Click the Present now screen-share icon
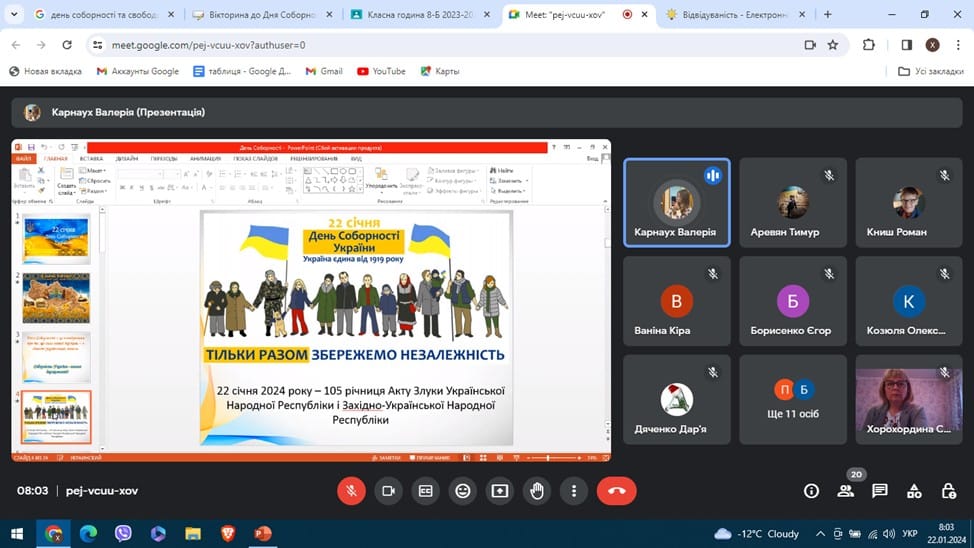The height and width of the screenshot is (548, 974). pyautogui.click(x=499, y=491)
